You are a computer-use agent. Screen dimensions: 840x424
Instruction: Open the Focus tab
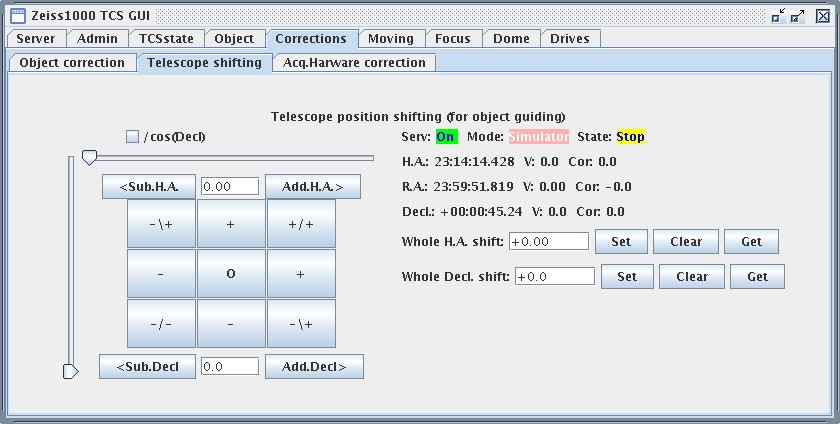pos(453,39)
